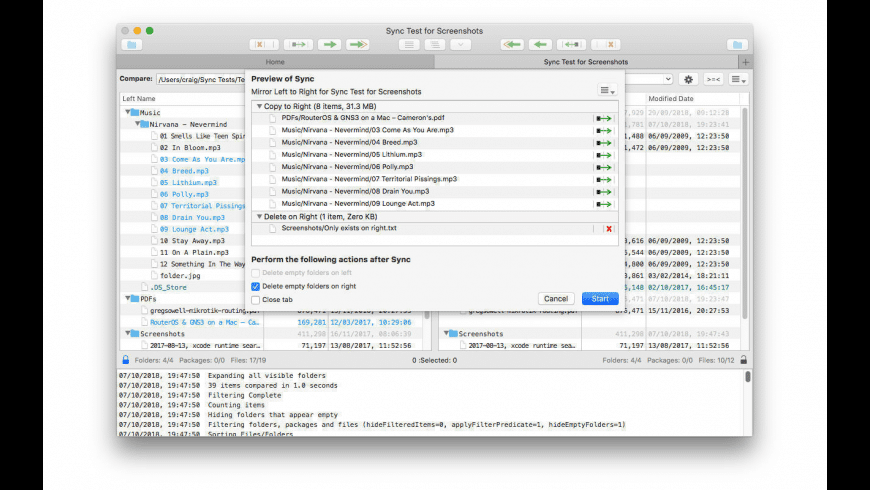This screenshot has width=870, height=490.
Task: Open the sync preview options dropdown menu
Action: (x=607, y=90)
